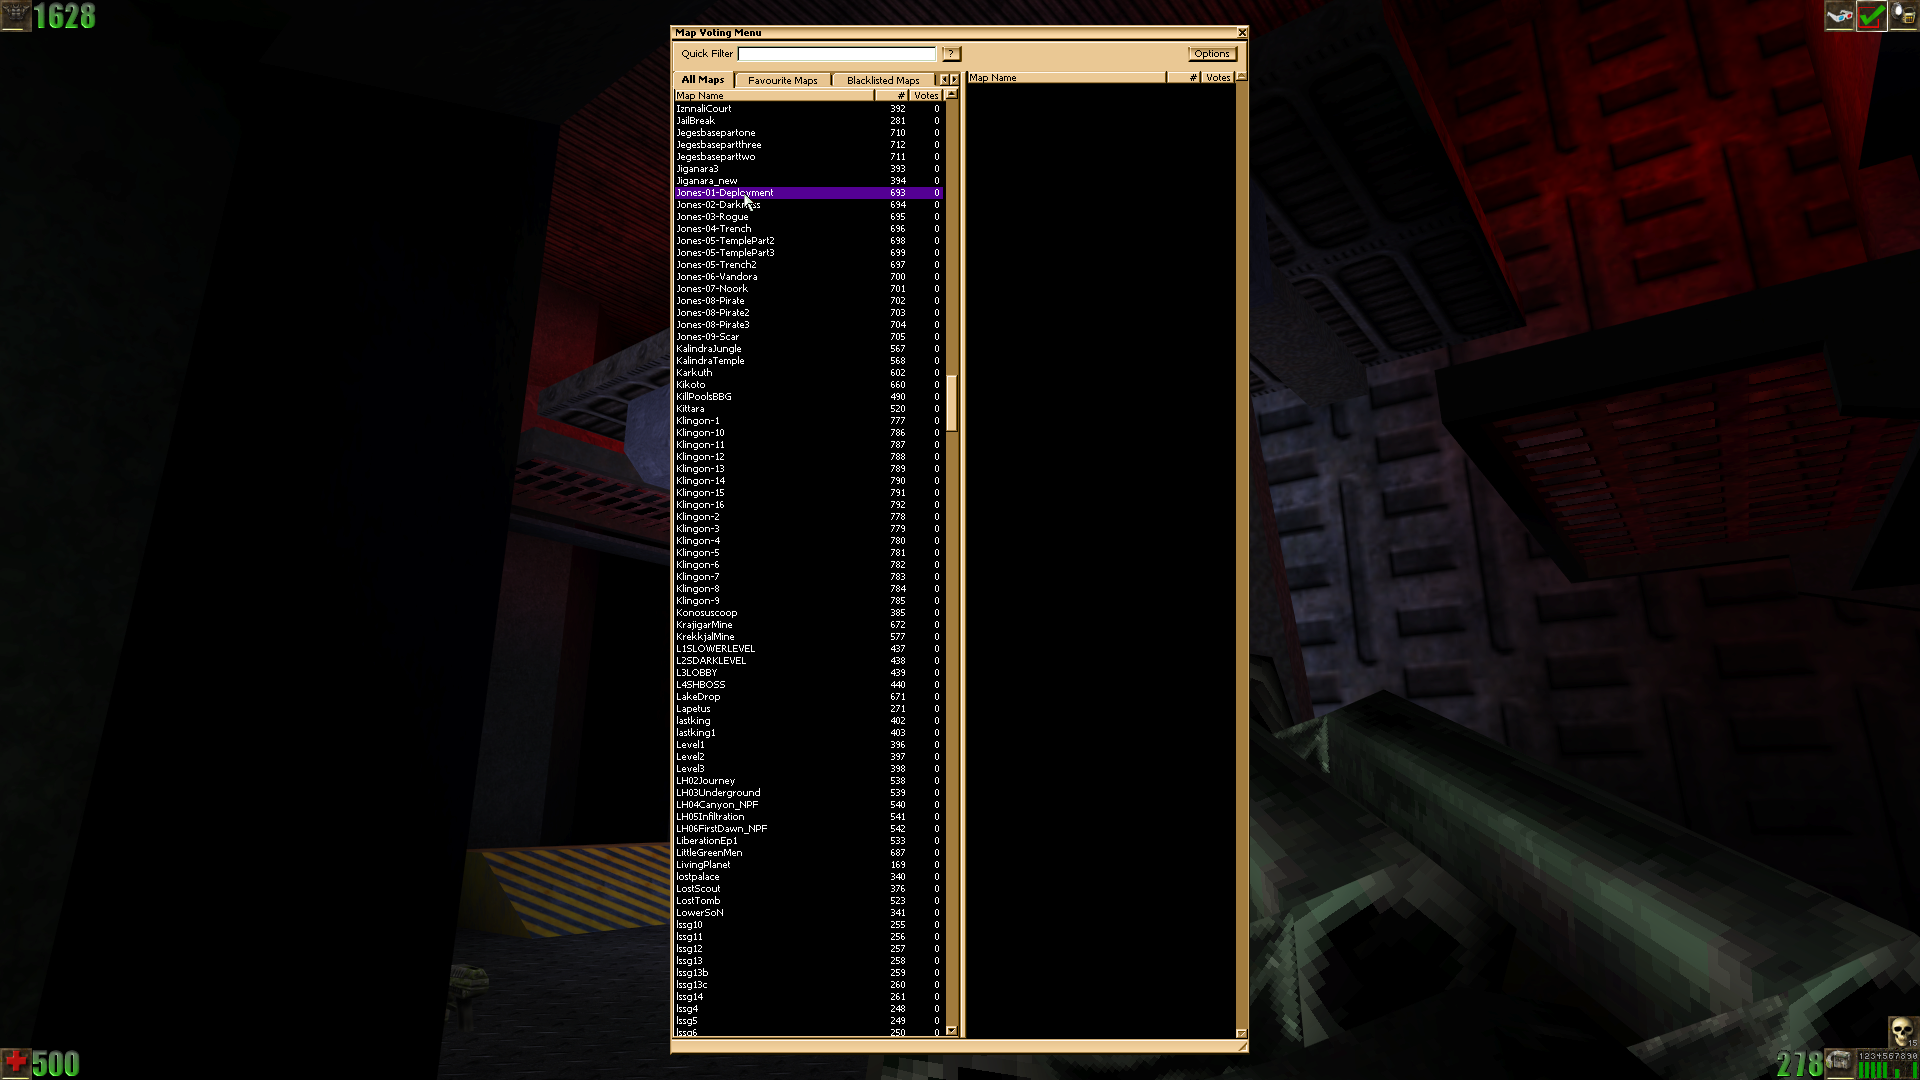Click the map list scrollbar thumb
This screenshot has height=1080, width=1920.
pyautogui.click(x=951, y=403)
